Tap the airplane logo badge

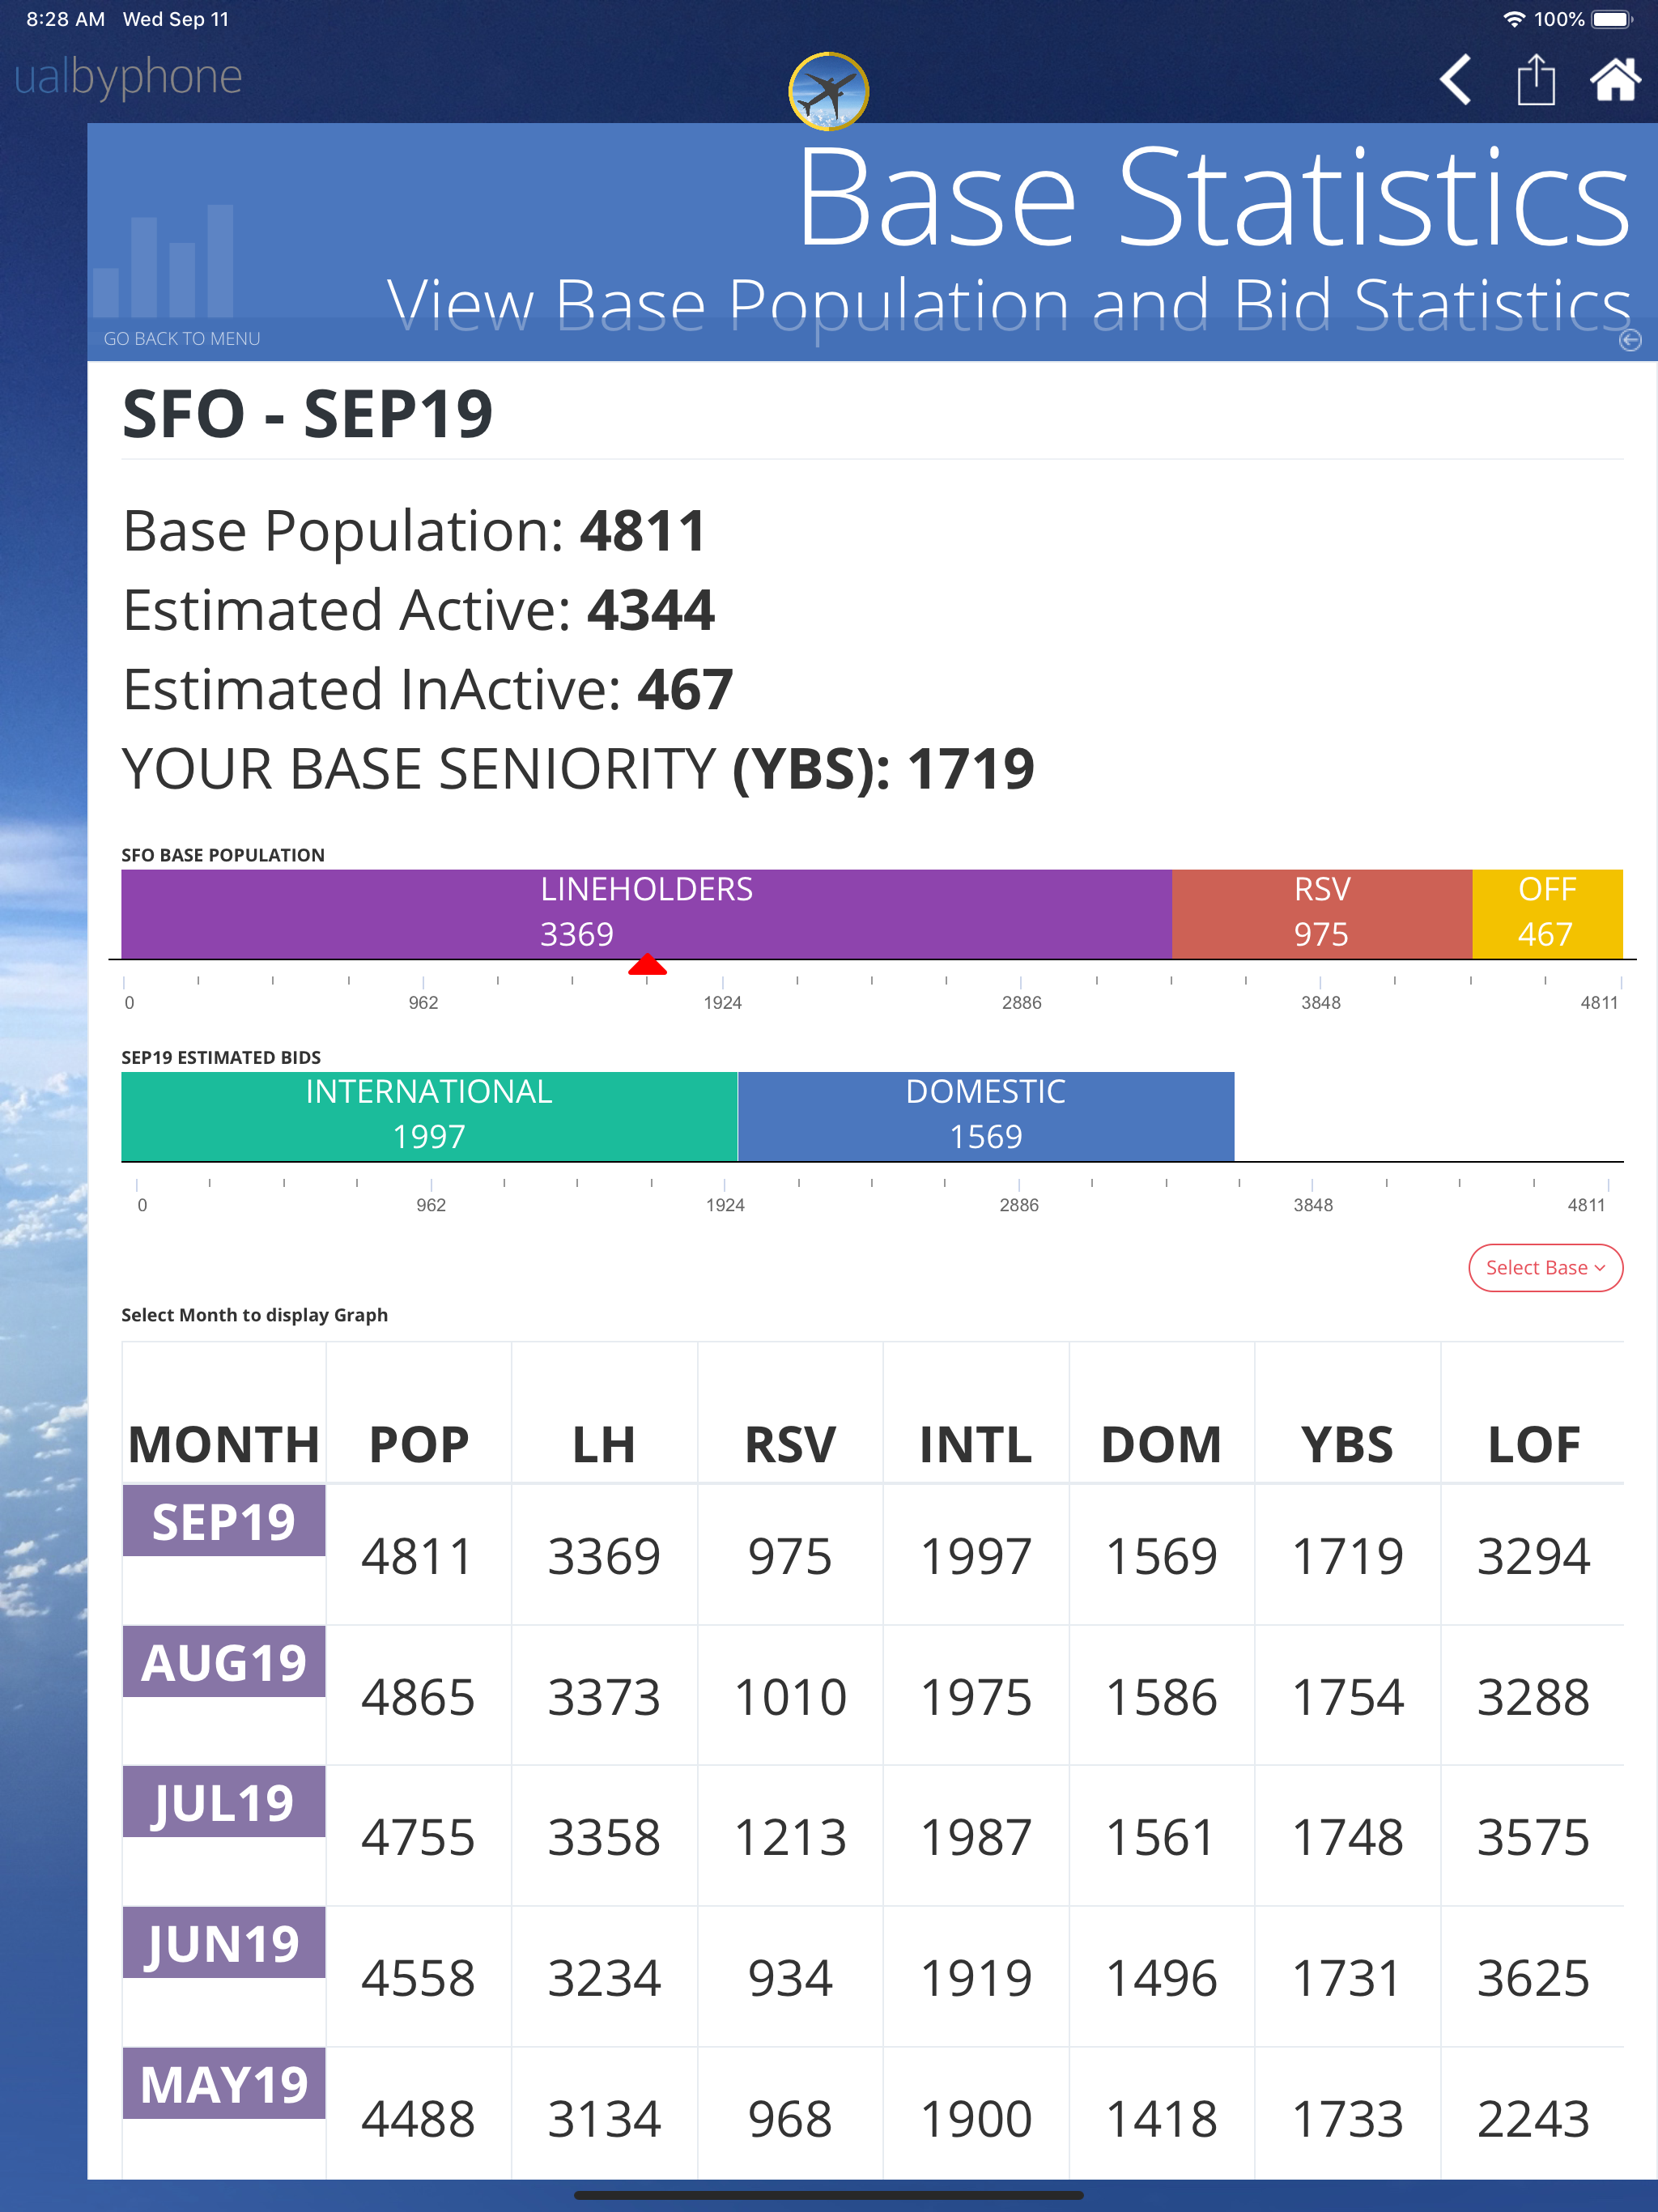[828, 91]
